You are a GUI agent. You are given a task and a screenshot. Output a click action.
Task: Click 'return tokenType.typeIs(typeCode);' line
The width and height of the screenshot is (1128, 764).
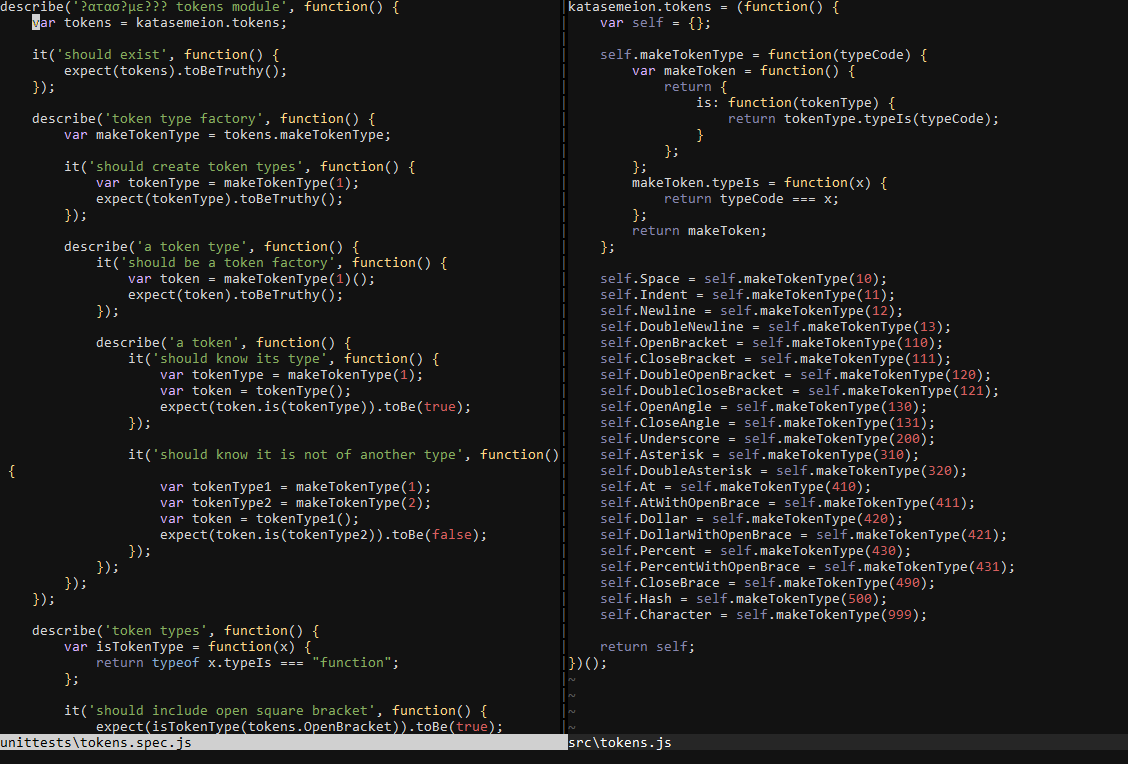pyautogui.click(x=863, y=119)
